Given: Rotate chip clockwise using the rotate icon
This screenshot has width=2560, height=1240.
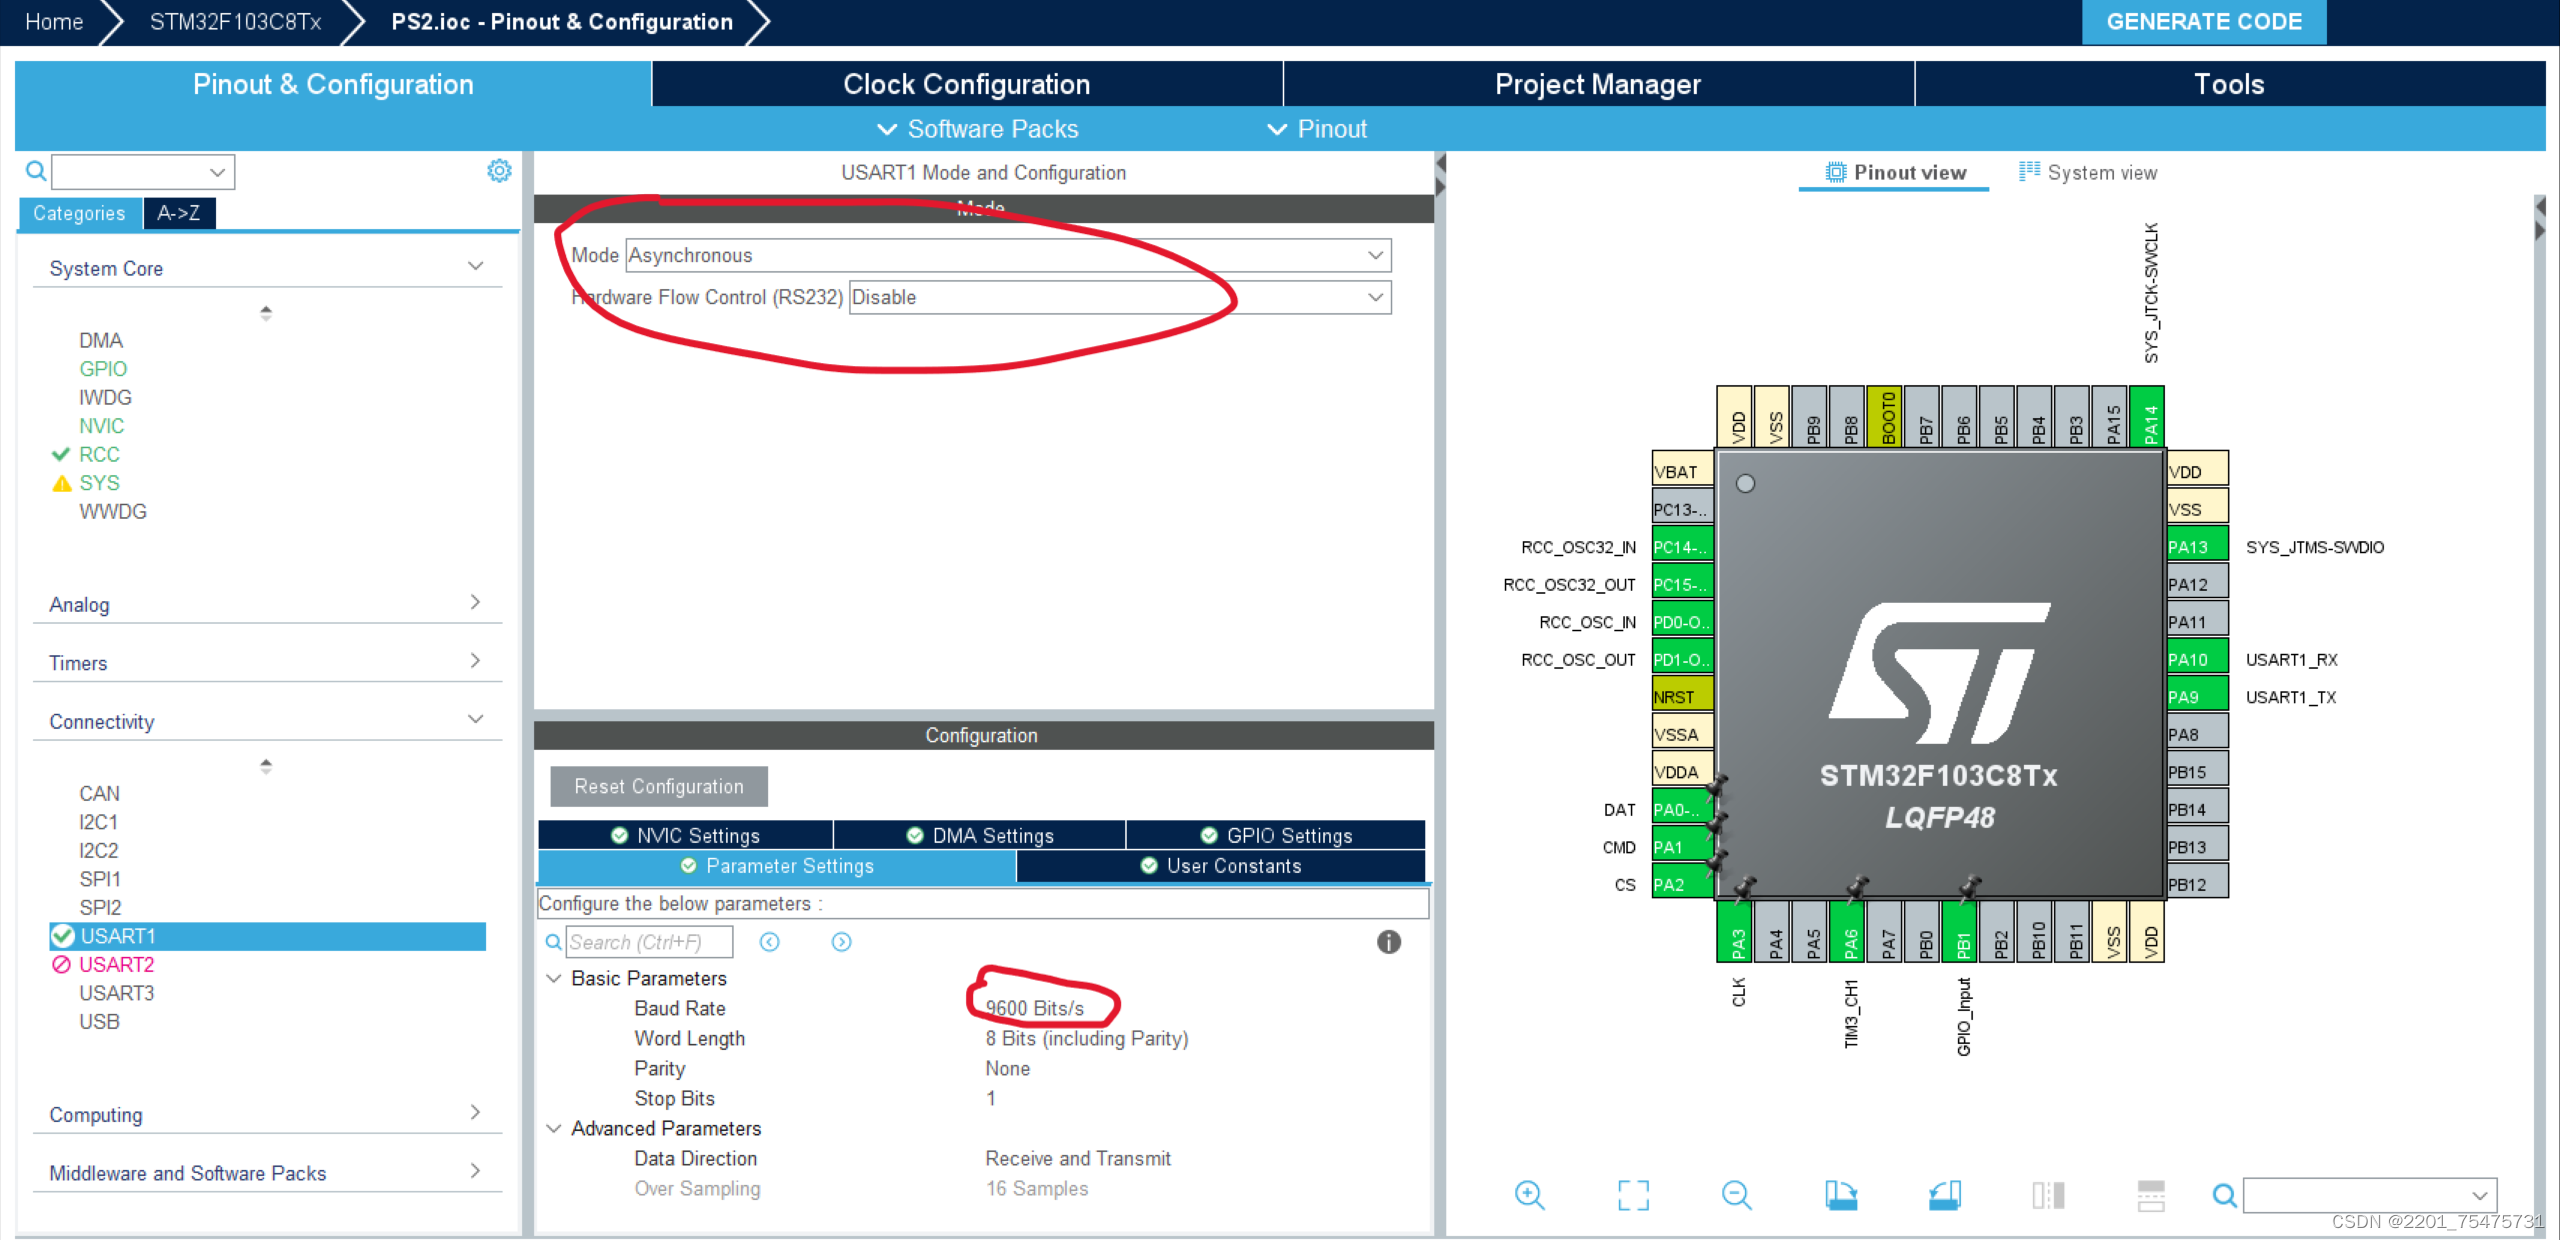Looking at the screenshot, I should click(x=1841, y=1195).
